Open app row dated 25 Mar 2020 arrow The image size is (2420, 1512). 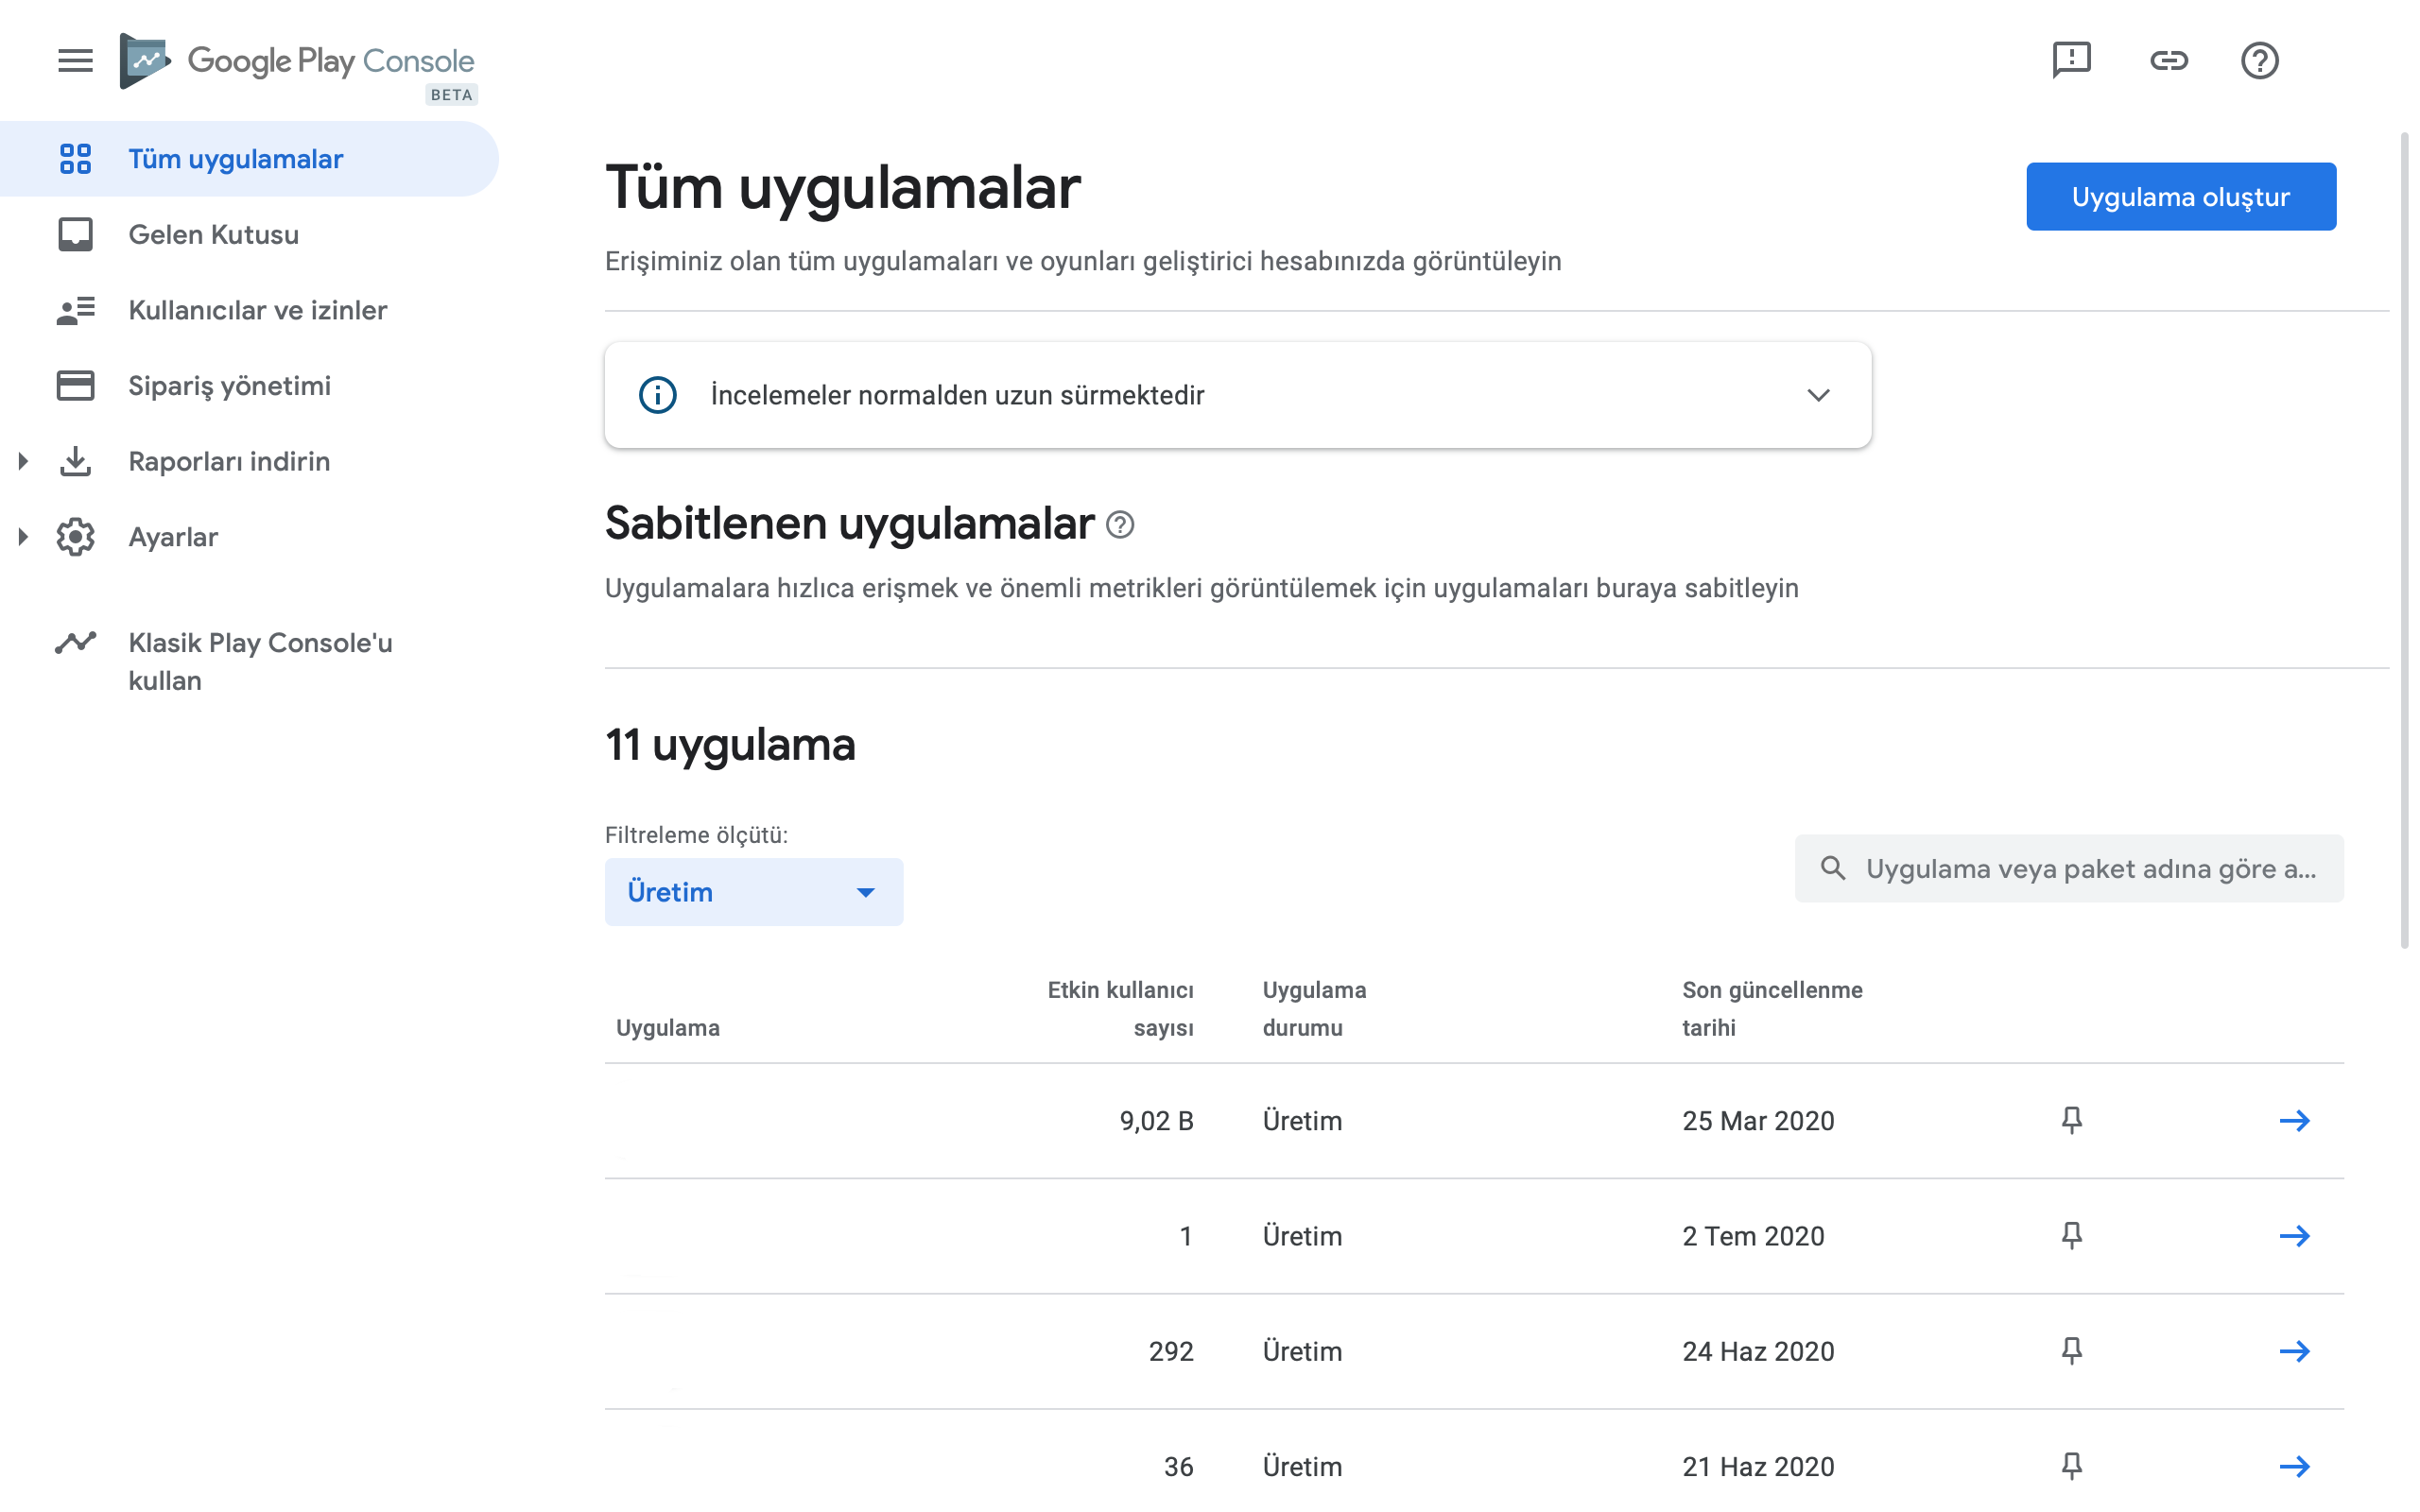tap(2294, 1121)
